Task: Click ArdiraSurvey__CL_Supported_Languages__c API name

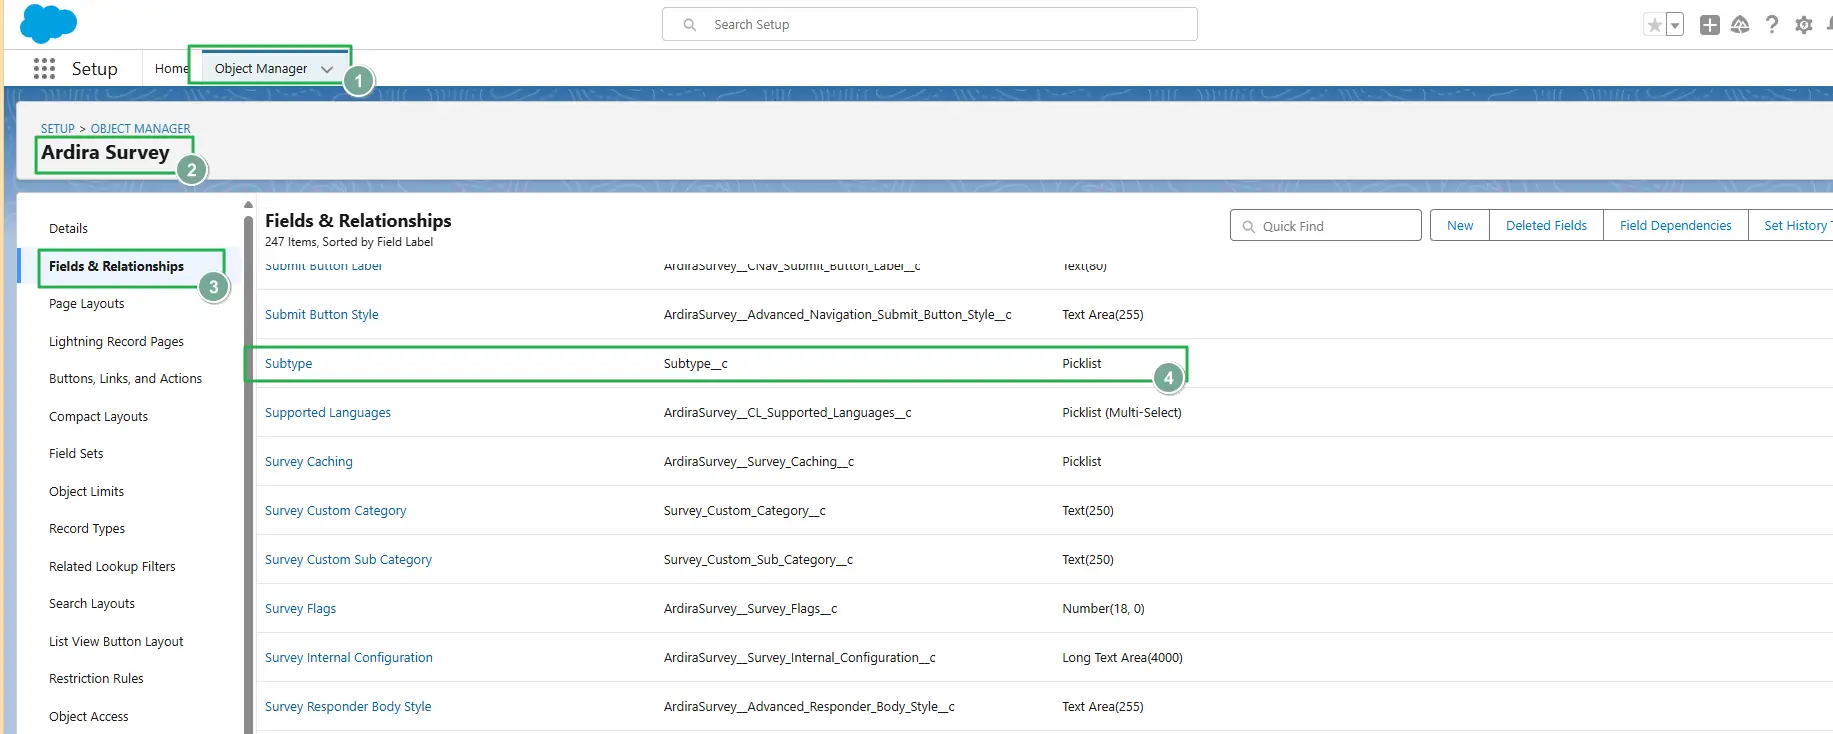Action: pos(787,412)
